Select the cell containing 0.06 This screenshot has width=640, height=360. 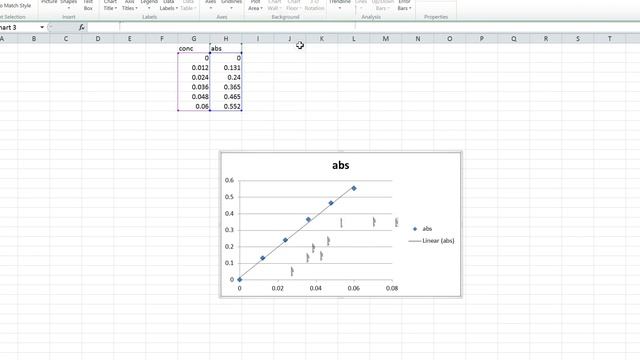click(x=194, y=106)
